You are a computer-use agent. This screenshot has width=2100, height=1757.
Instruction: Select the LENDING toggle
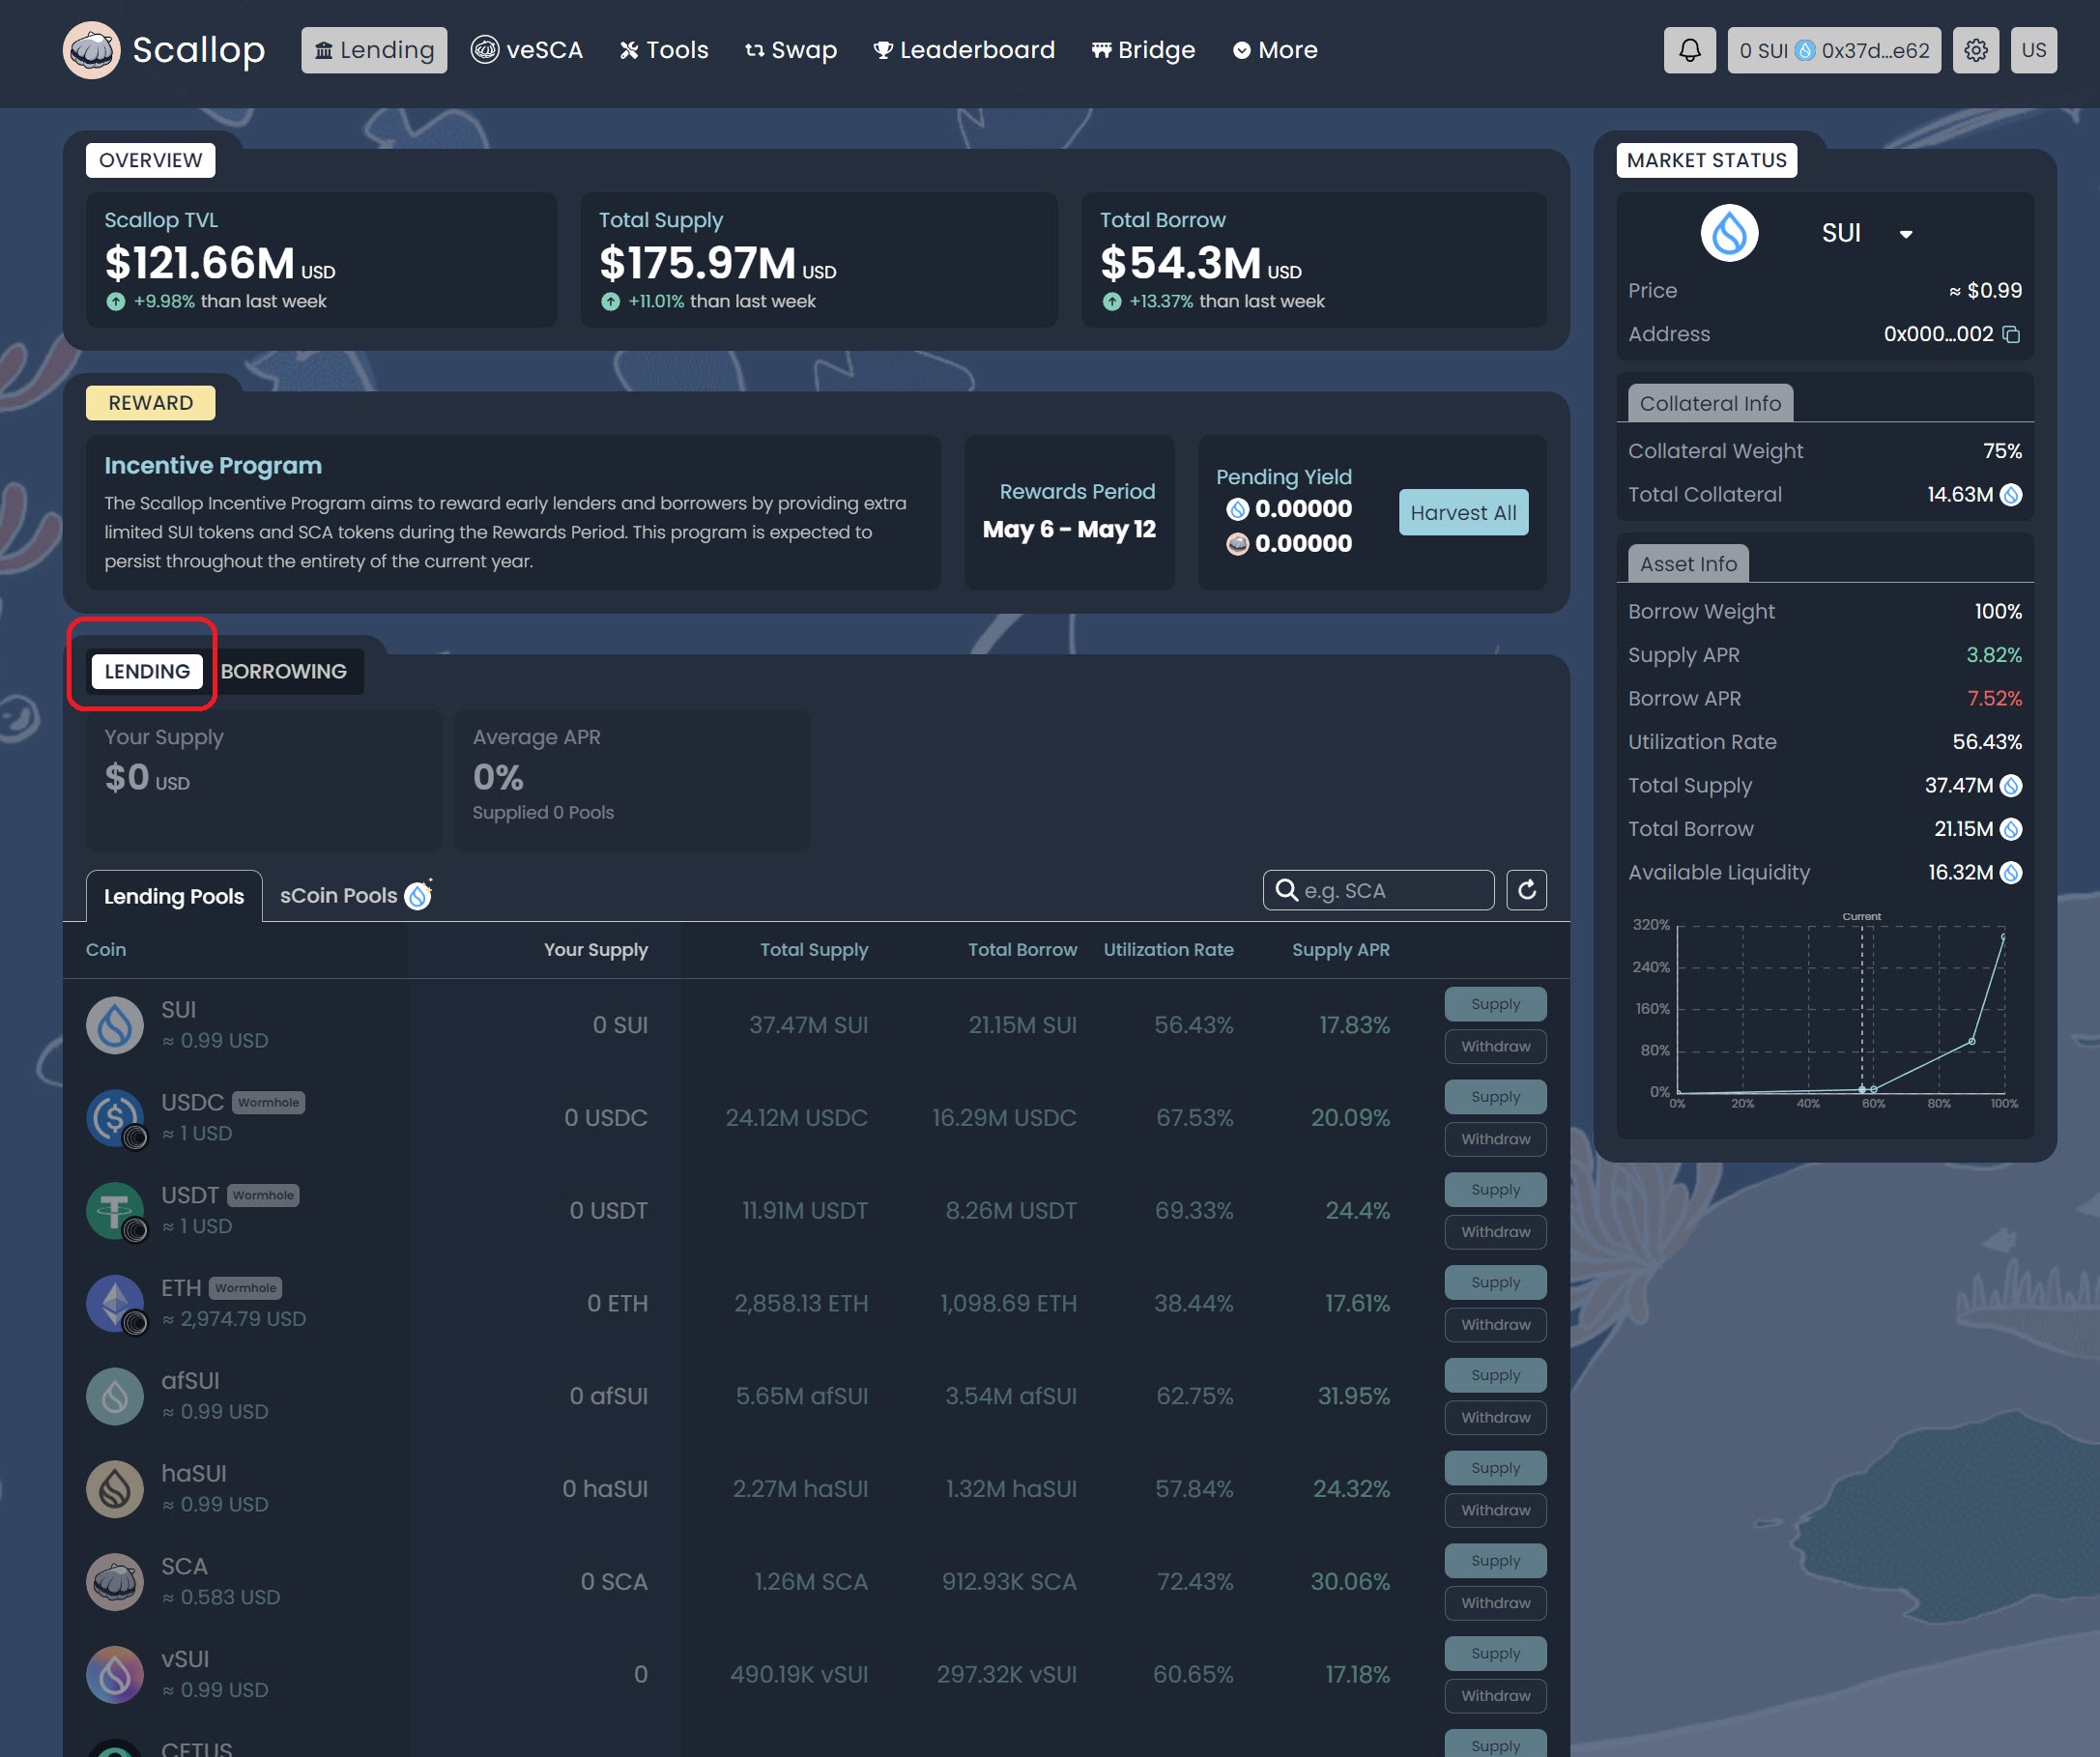pos(147,671)
